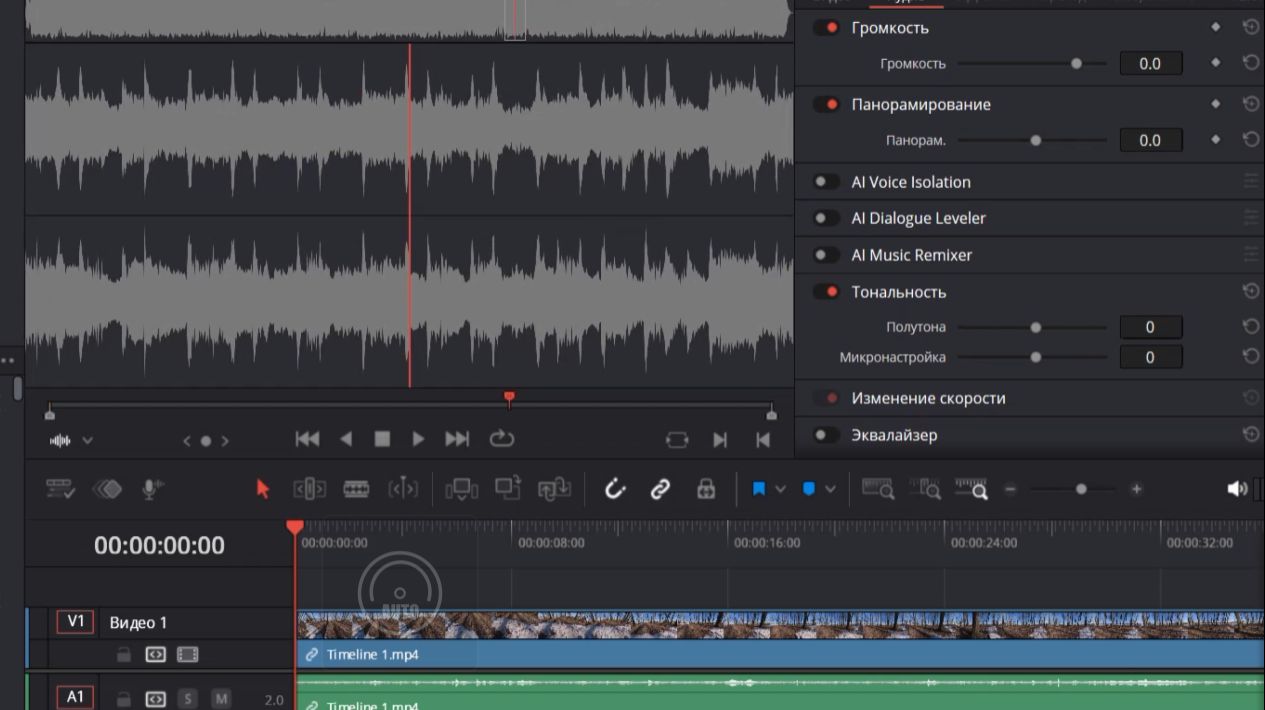Click the Insert clip edit icon
Image resolution: width=1265 pixels, height=710 pixels.
[x=462, y=489]
